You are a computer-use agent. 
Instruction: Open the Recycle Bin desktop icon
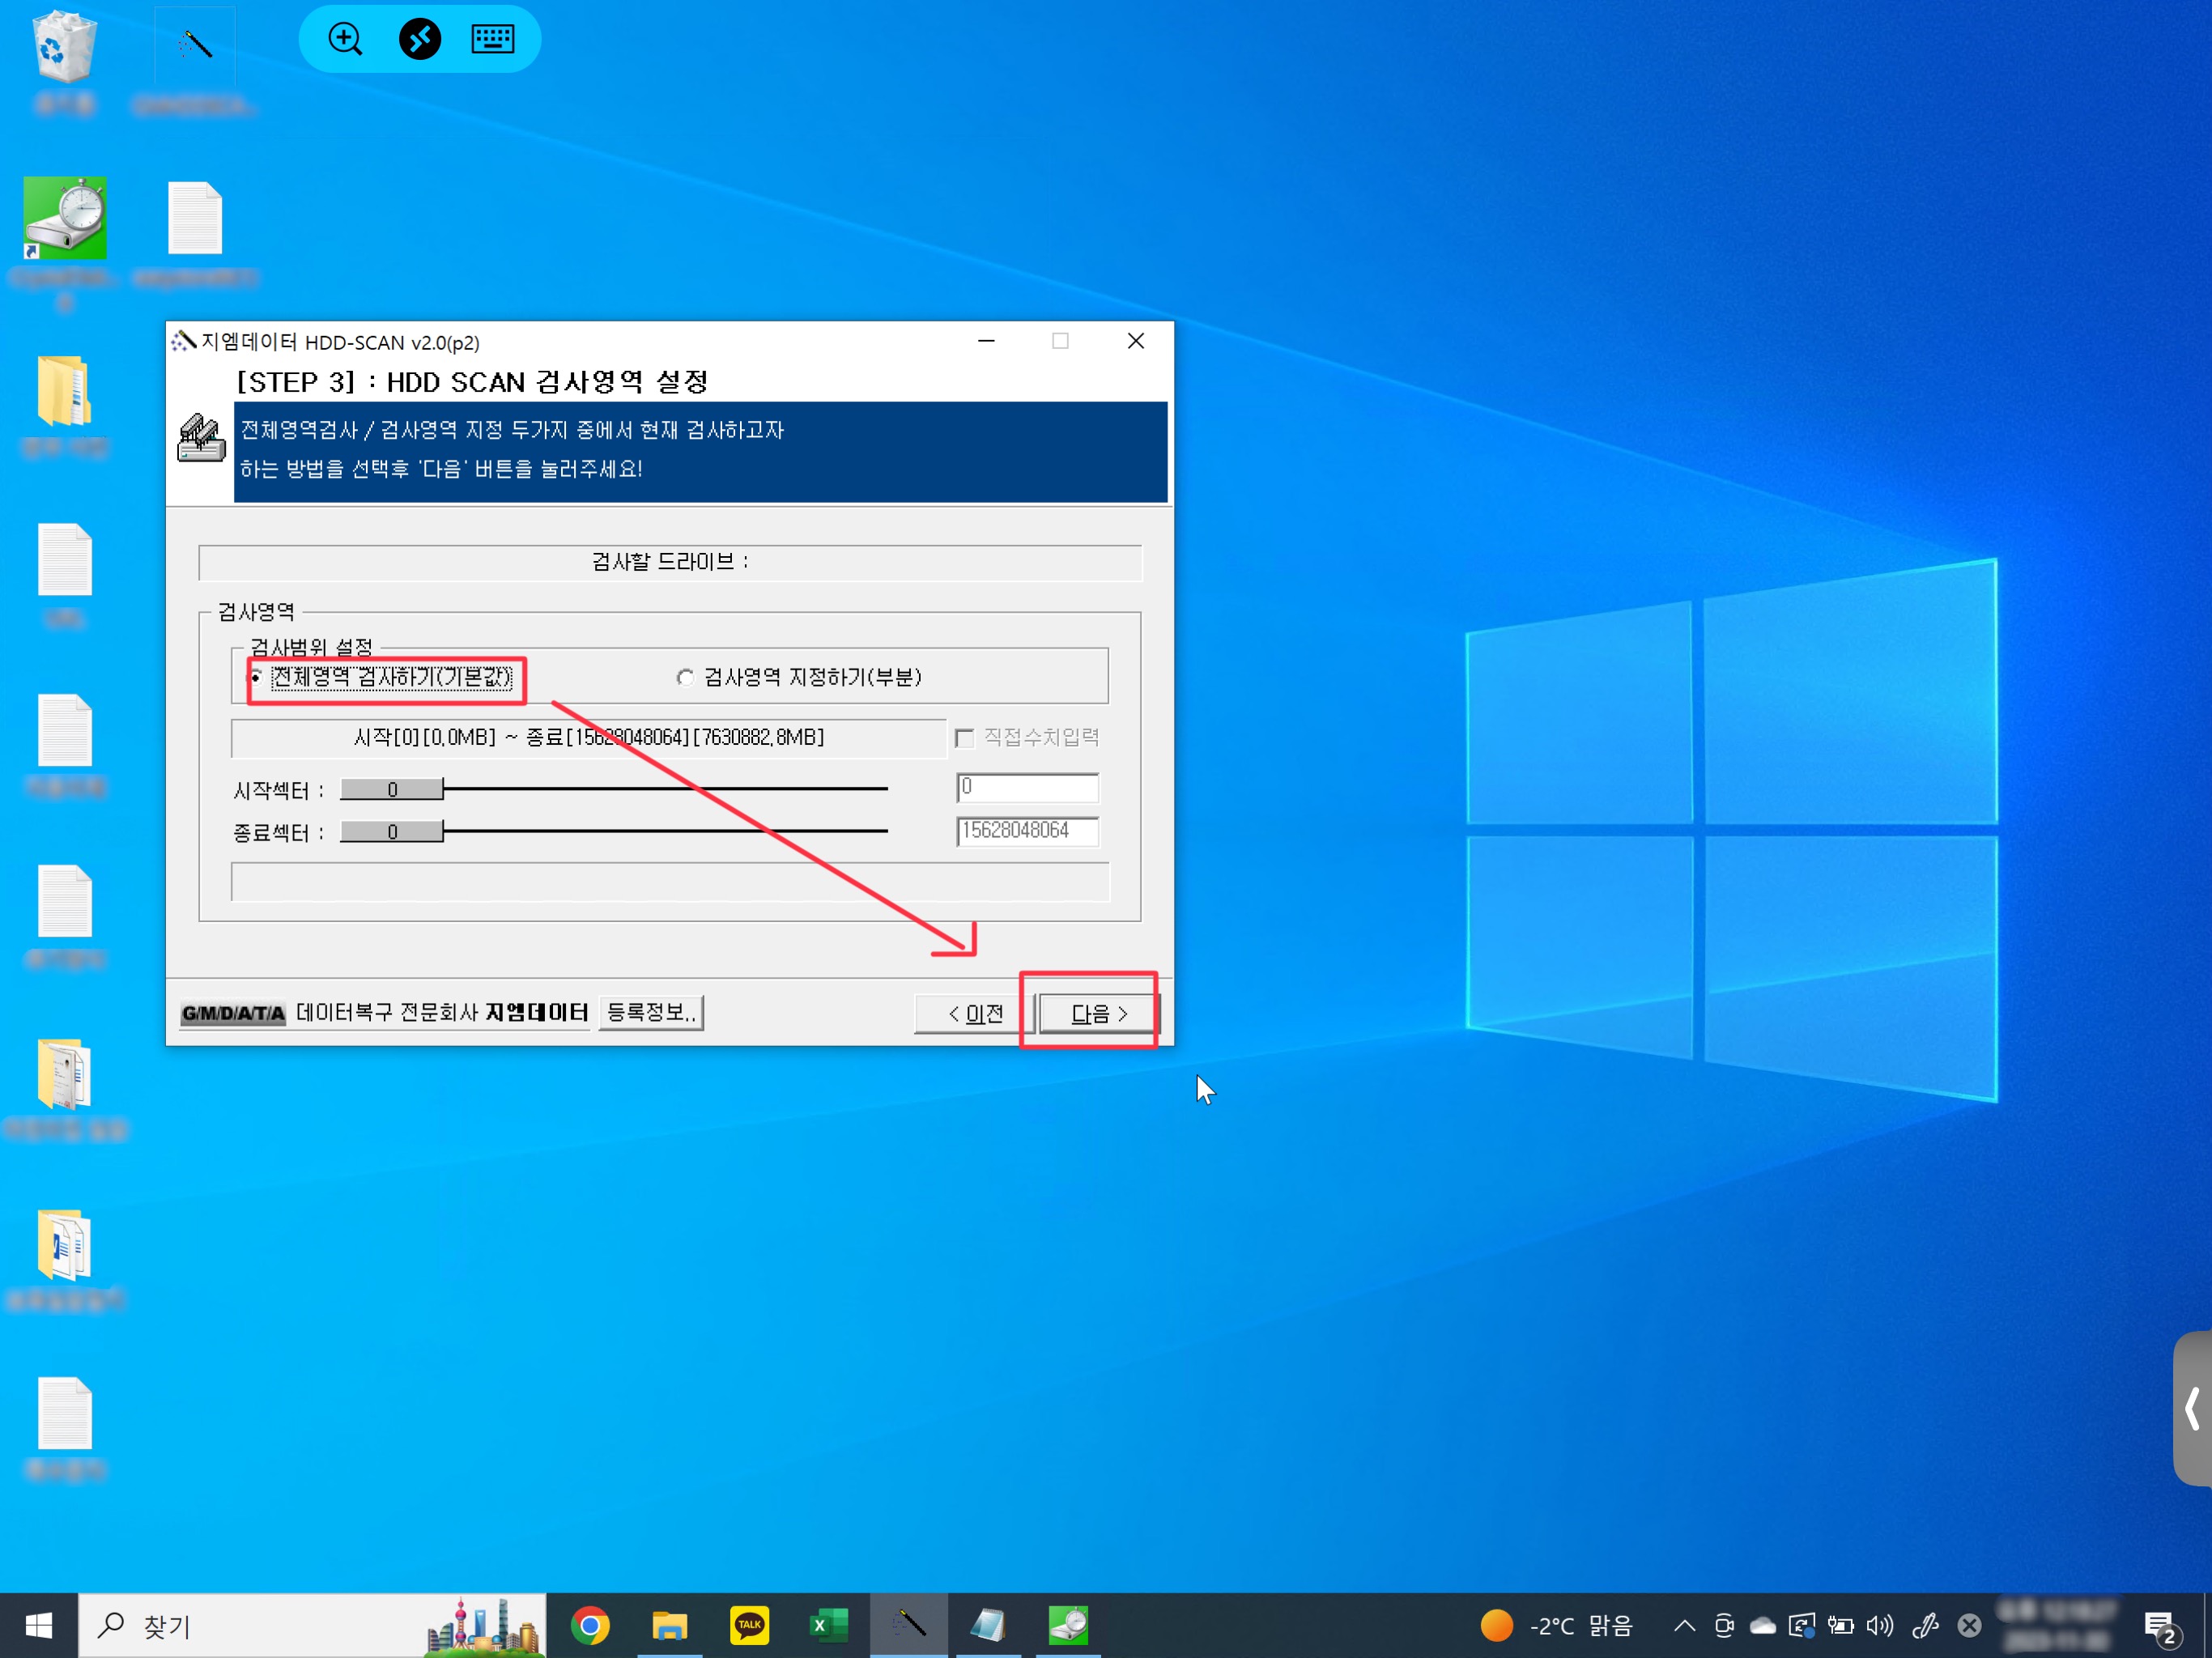coord(64,48)
